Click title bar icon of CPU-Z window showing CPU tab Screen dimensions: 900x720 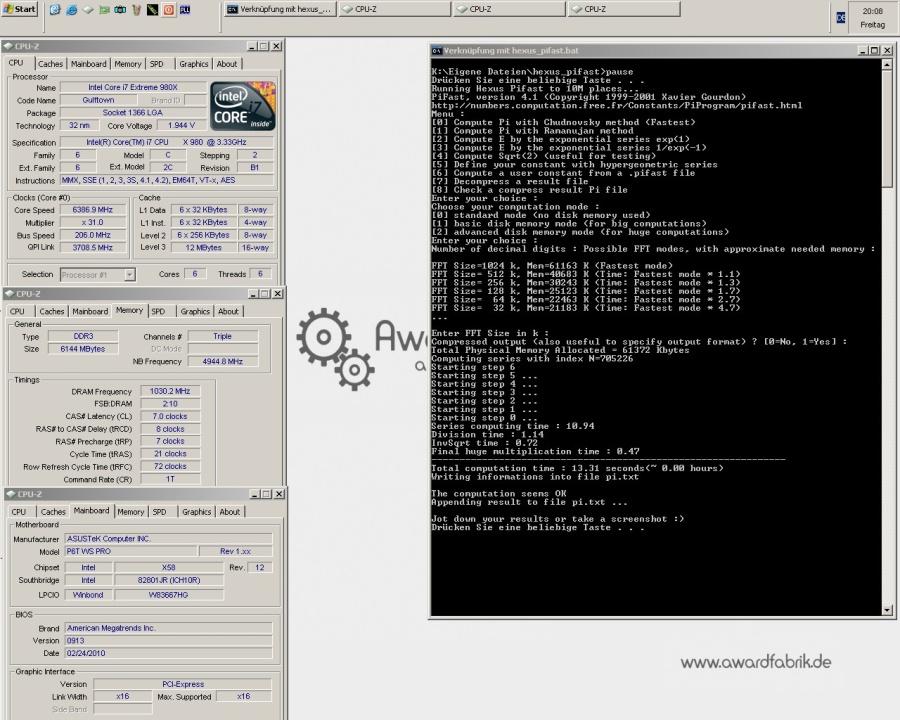point(8,46)
